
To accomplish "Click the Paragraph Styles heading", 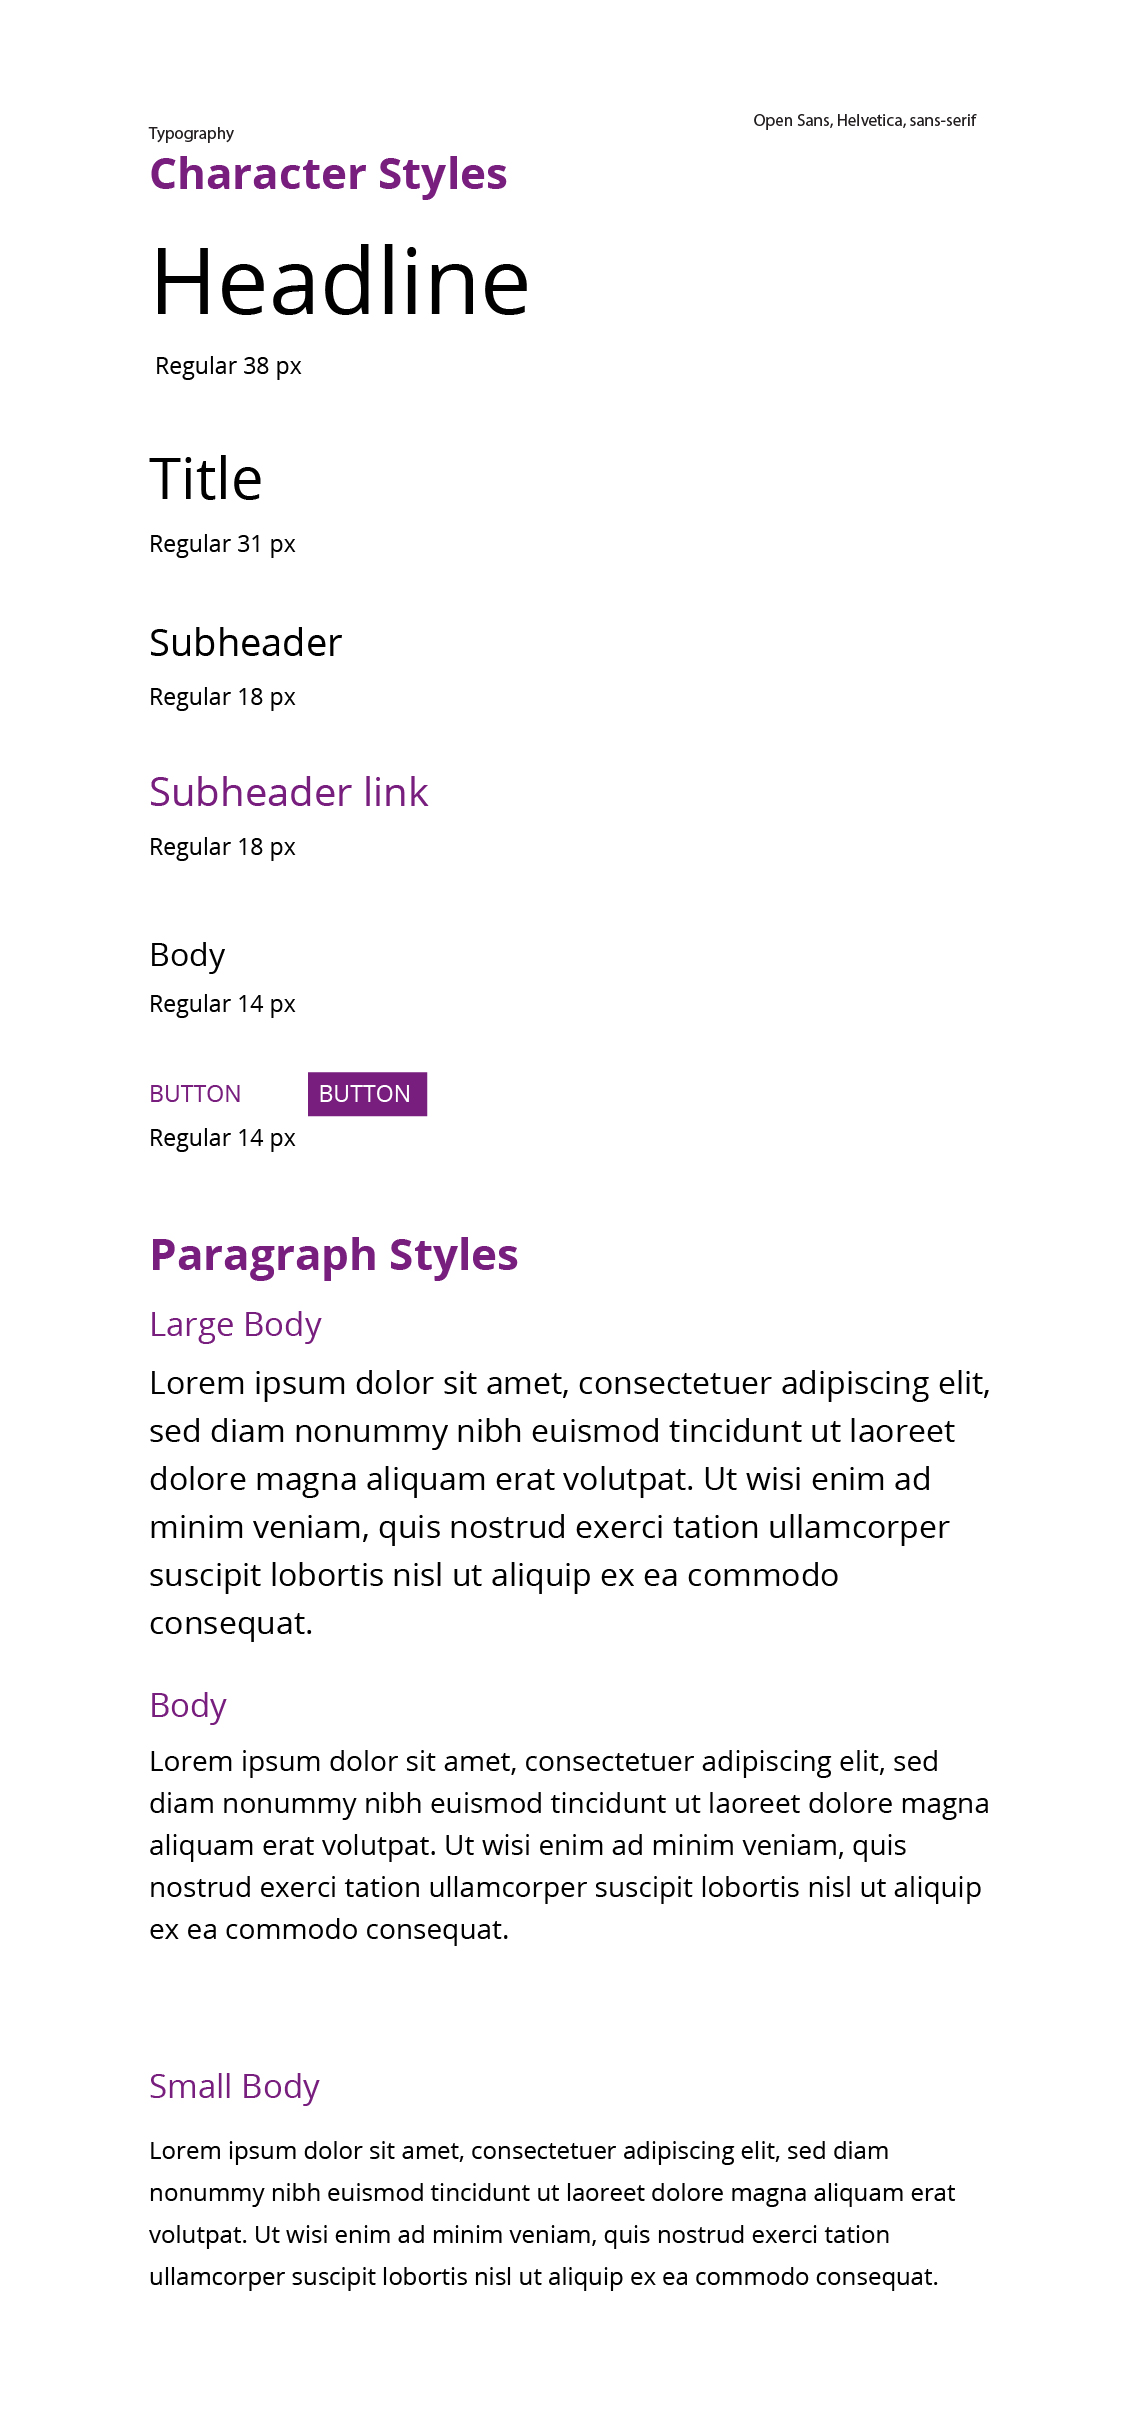I will (334, 1256).
